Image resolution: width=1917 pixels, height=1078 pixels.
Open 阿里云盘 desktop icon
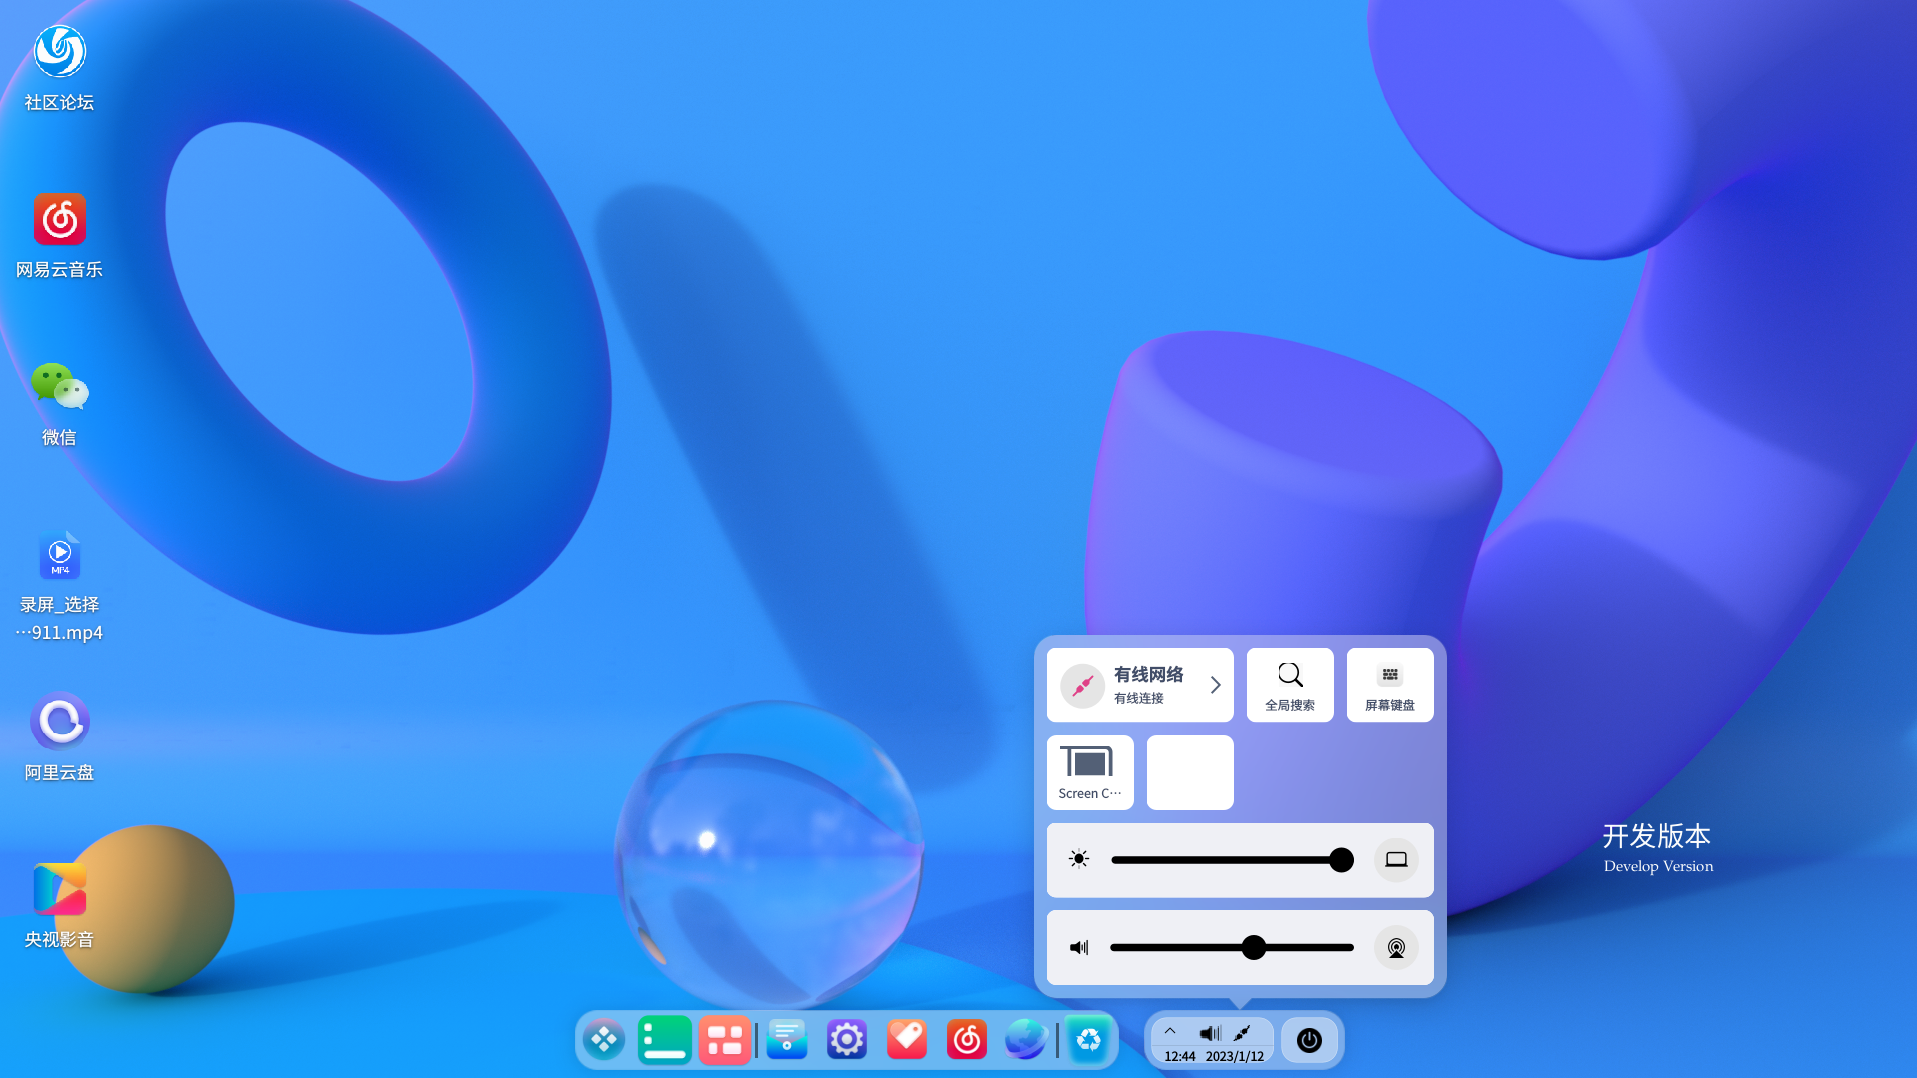click(59, 720)
